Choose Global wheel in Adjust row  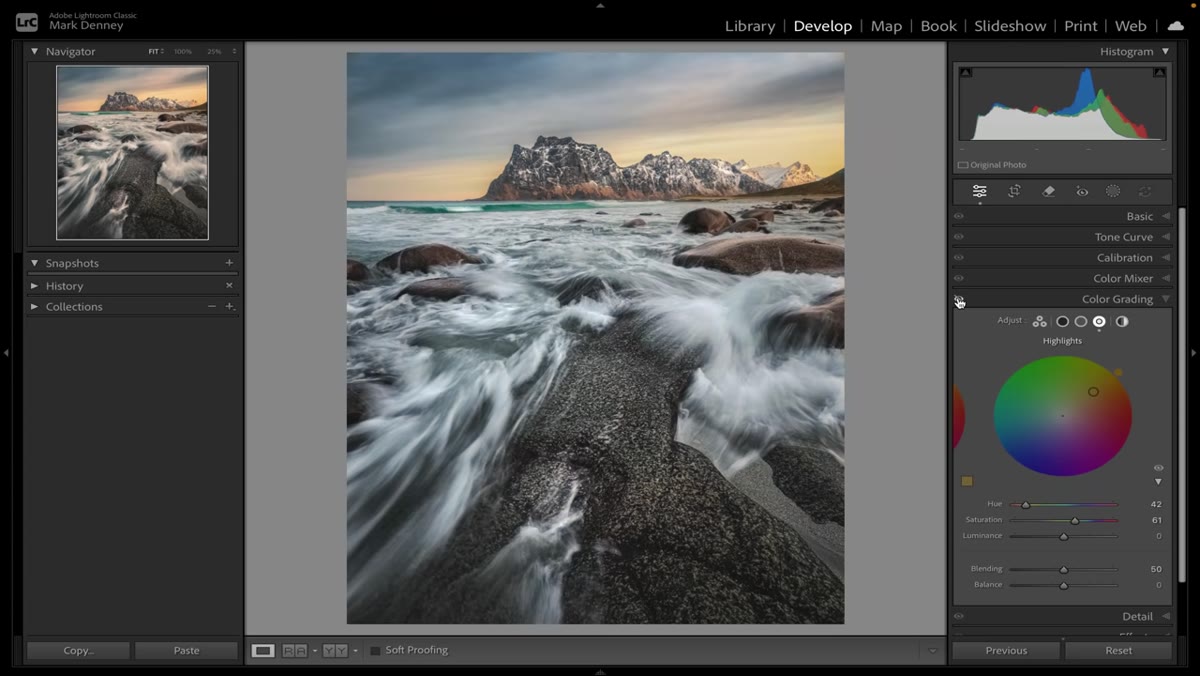[1122, 321]
